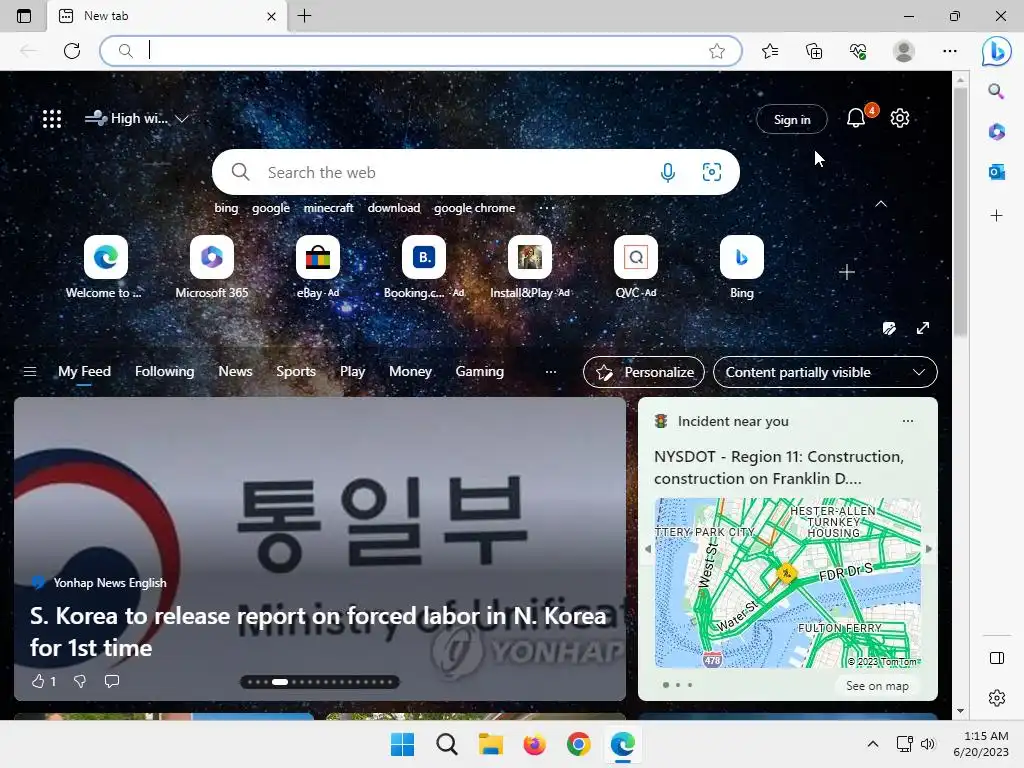Click the Sign in button

792,120
